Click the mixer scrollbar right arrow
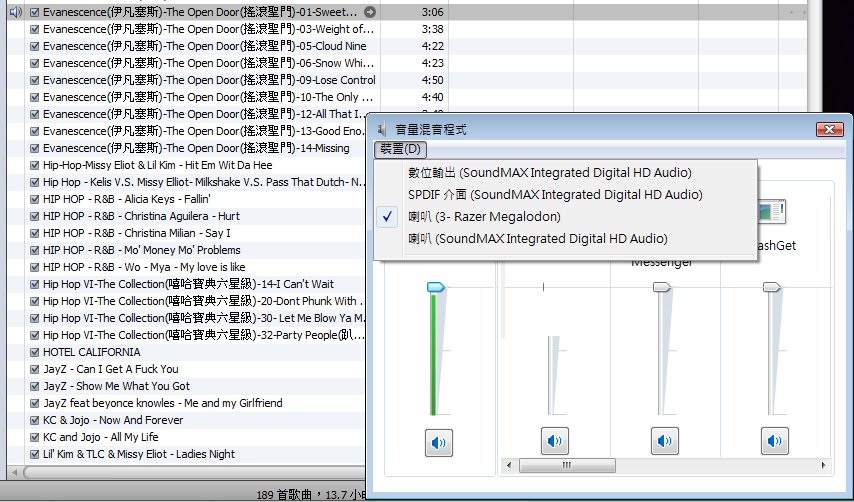 click(823, 465)
